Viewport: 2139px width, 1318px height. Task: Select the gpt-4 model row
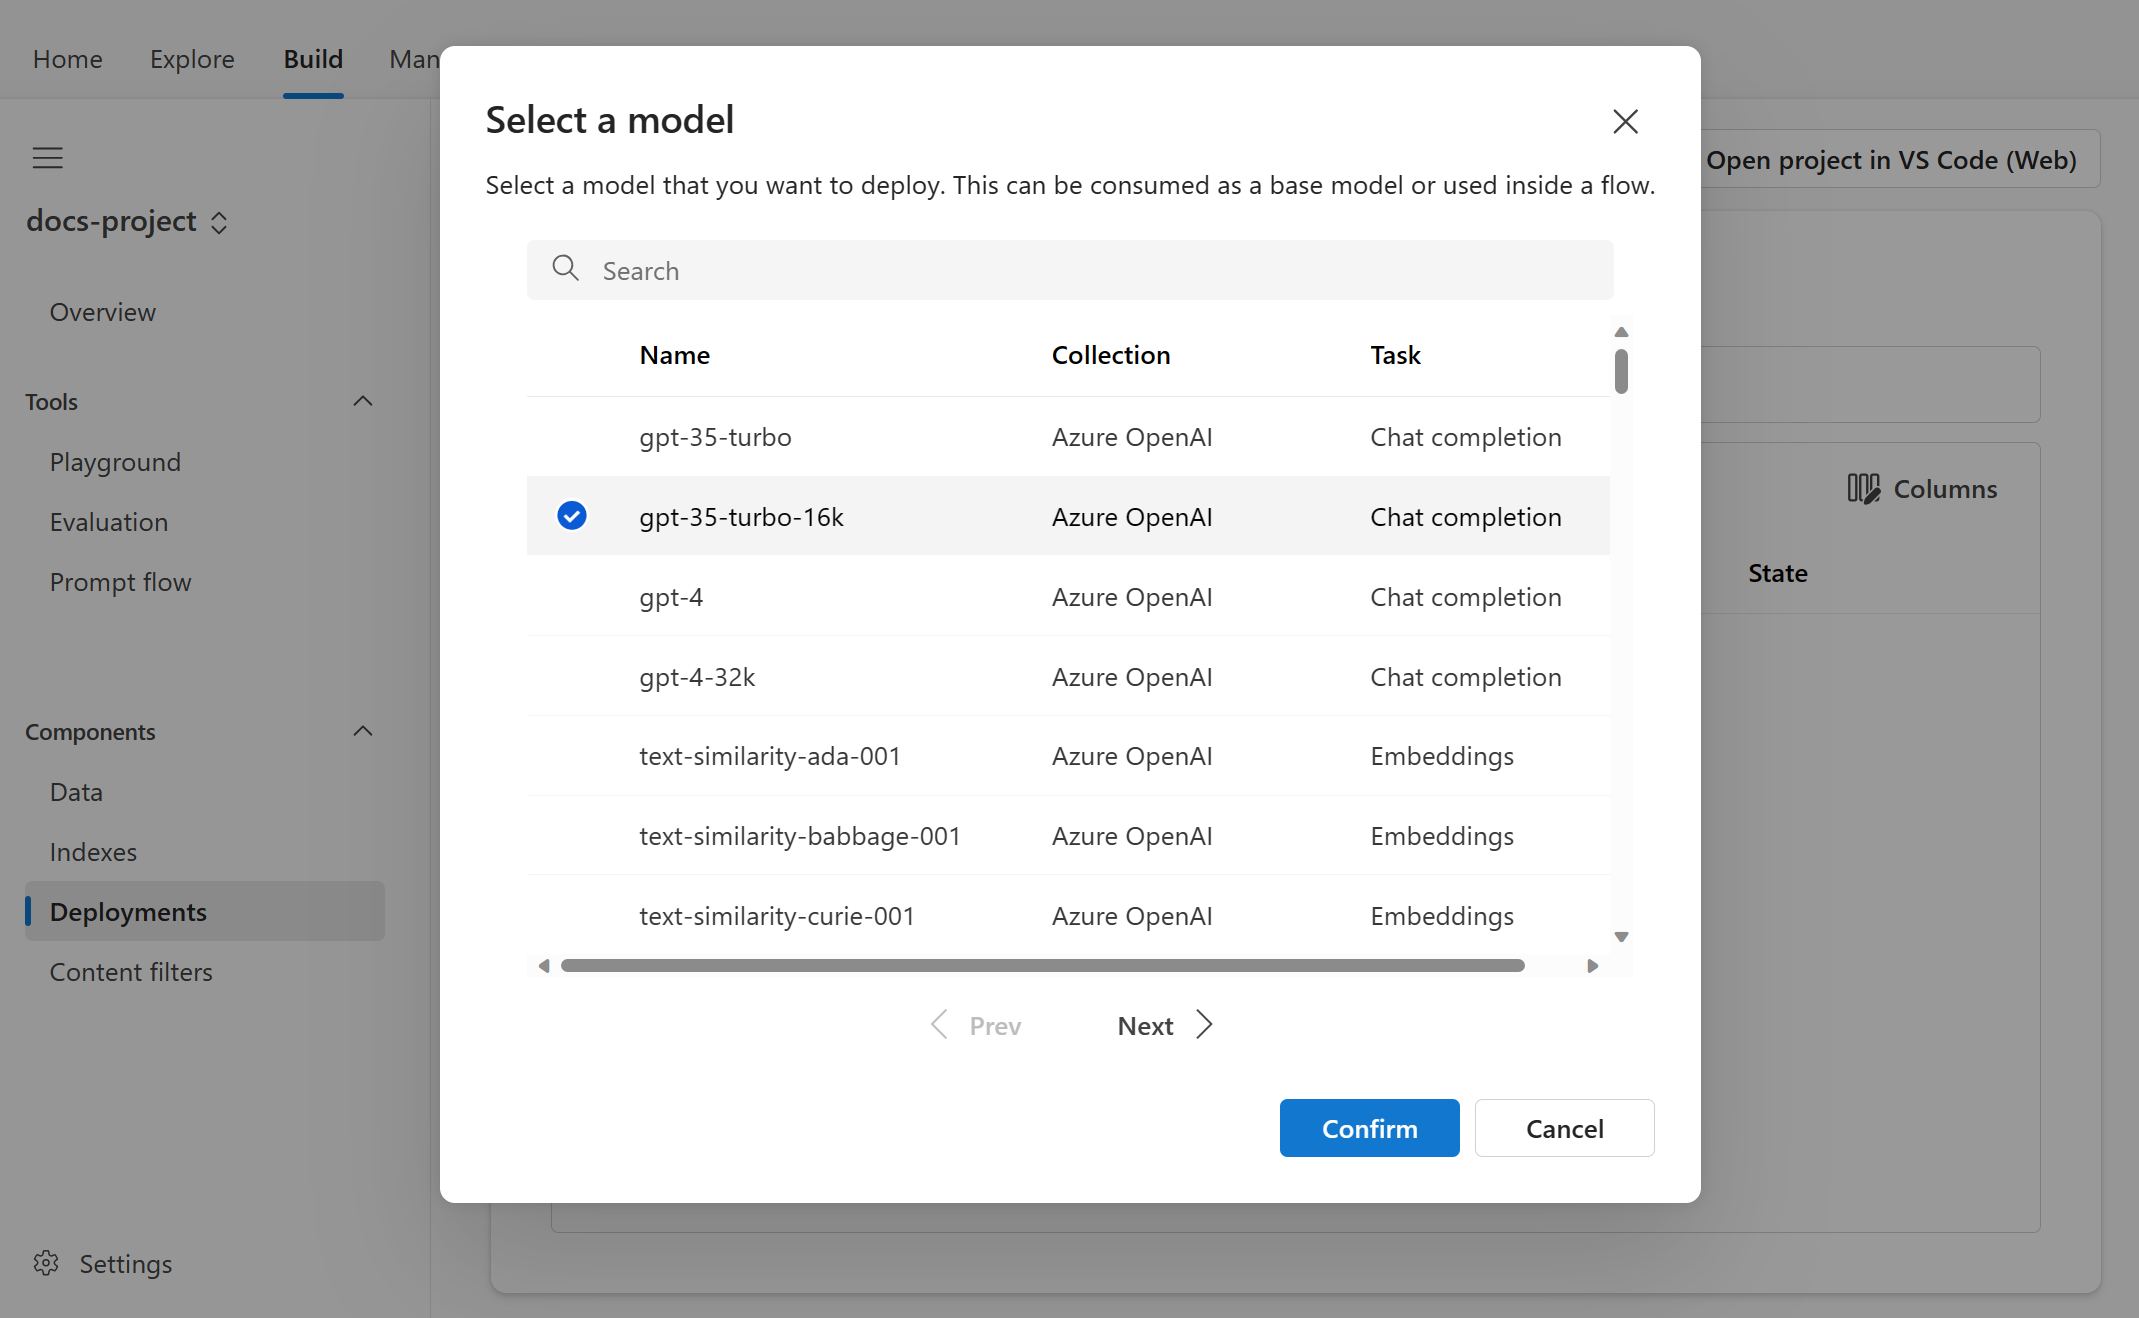coord(1068,597)
